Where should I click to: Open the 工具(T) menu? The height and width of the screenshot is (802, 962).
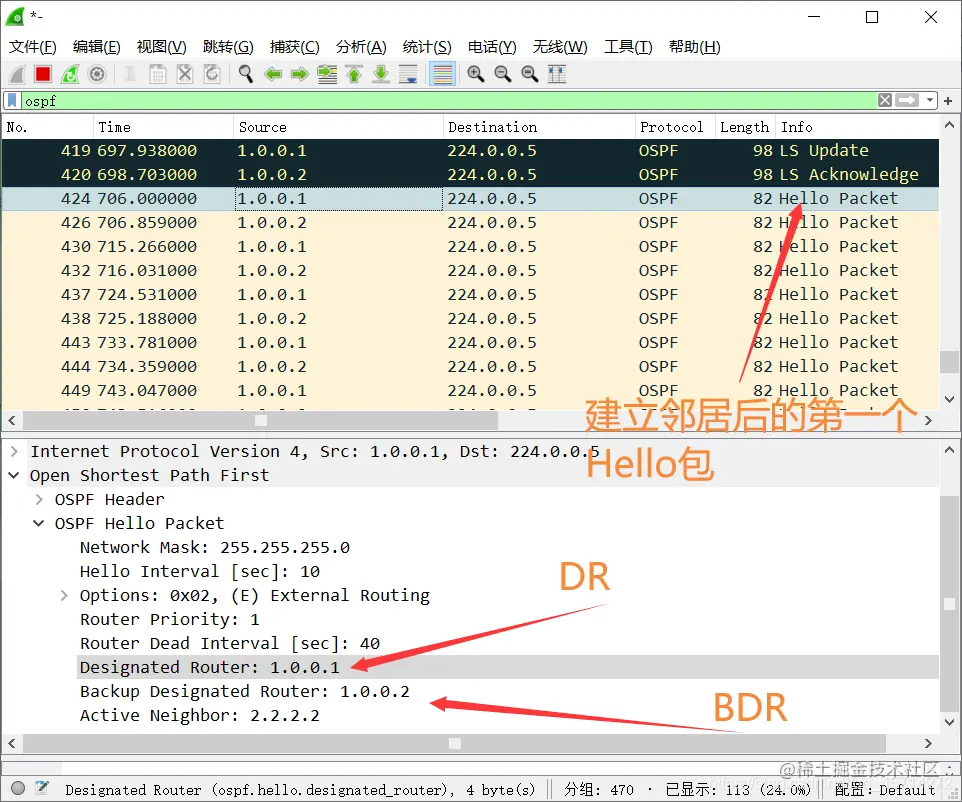pos(628,47)
